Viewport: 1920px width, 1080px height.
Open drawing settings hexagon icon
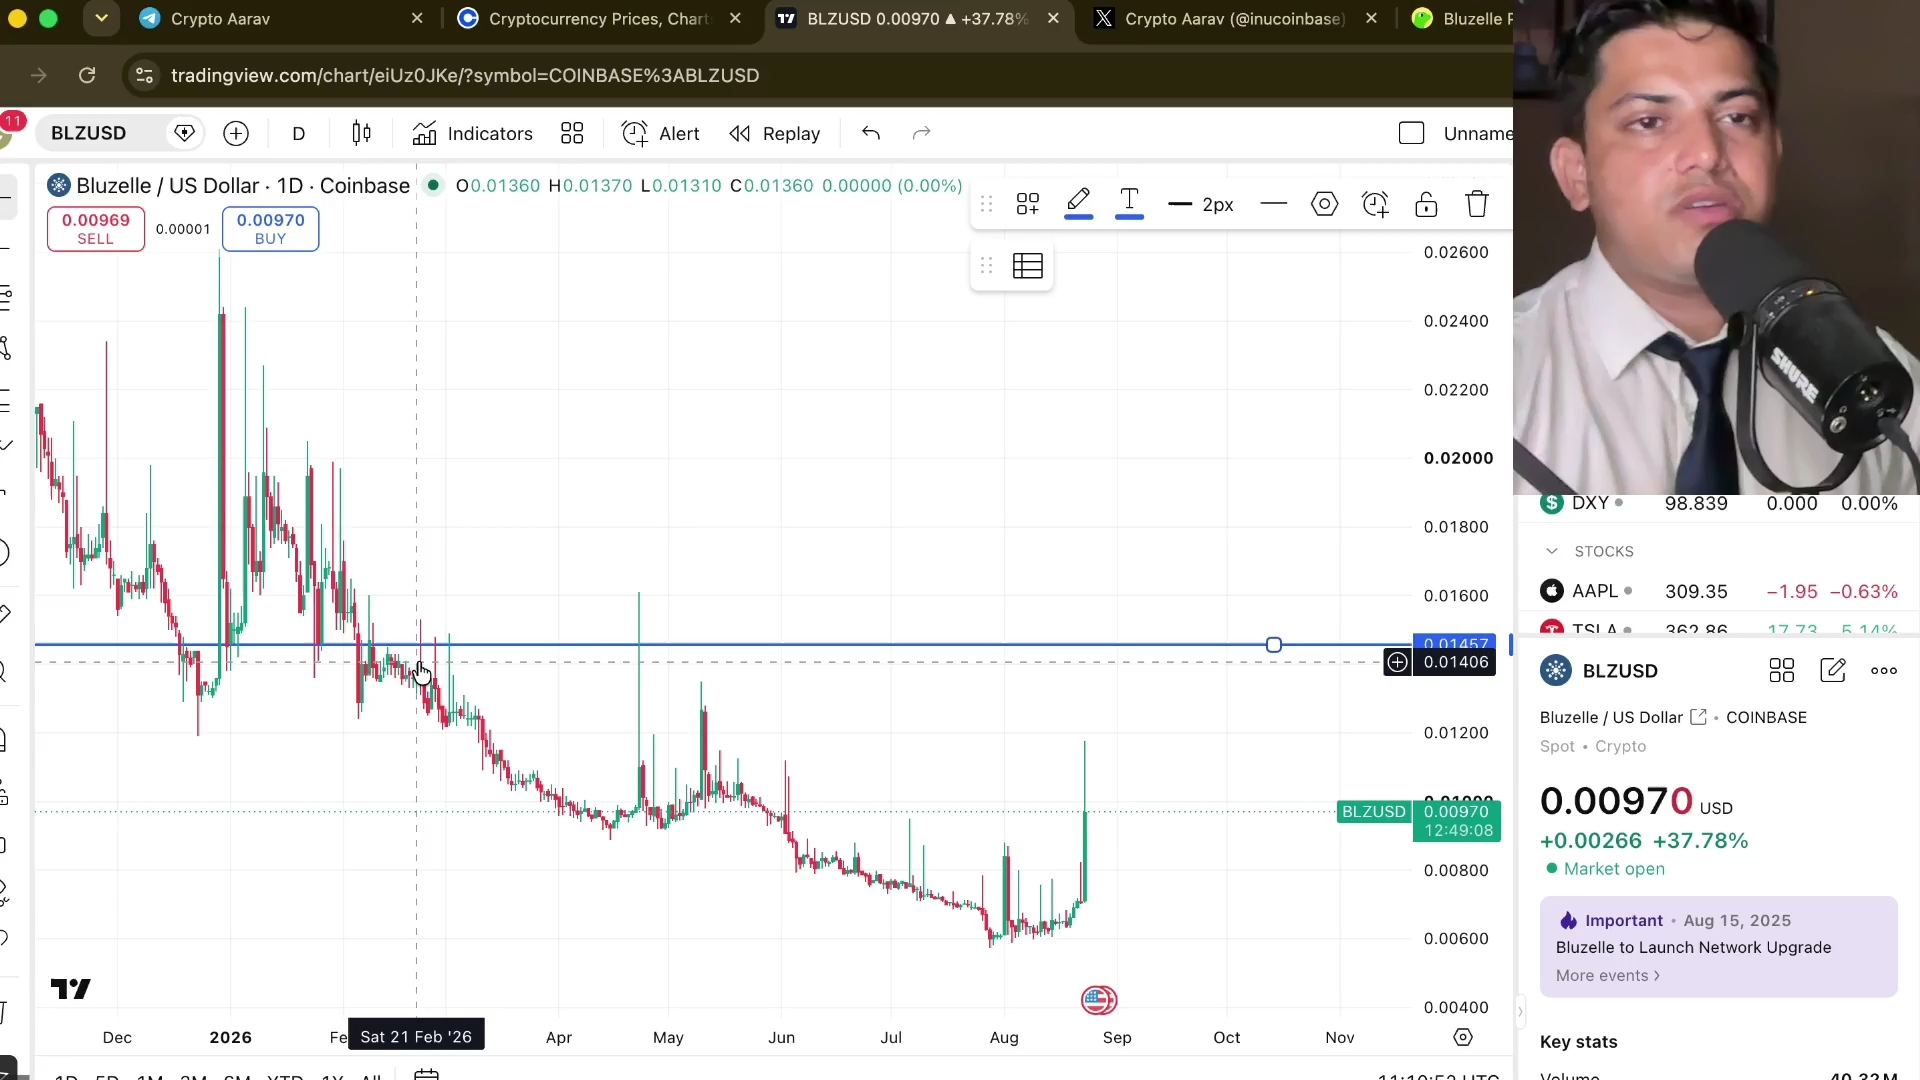1325,205
